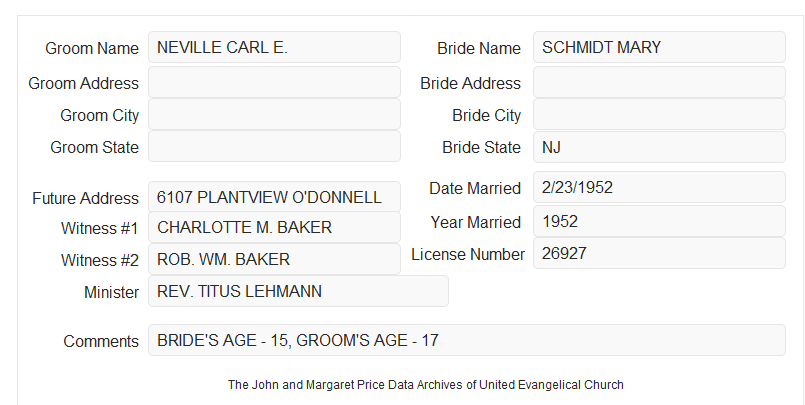
Task: Select Witness #2 field with Rob. Wm. Baker
Action: pos(274,259)
